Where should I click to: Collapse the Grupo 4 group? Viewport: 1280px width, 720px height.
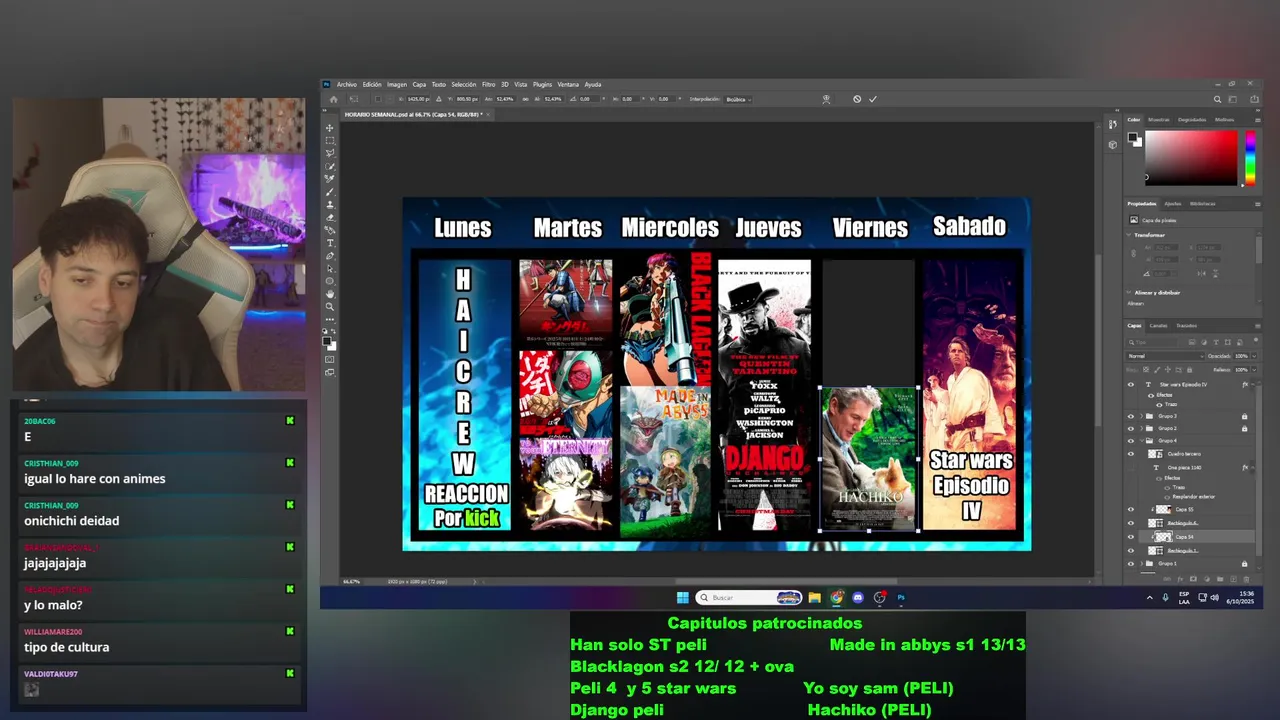(1141, 440)
